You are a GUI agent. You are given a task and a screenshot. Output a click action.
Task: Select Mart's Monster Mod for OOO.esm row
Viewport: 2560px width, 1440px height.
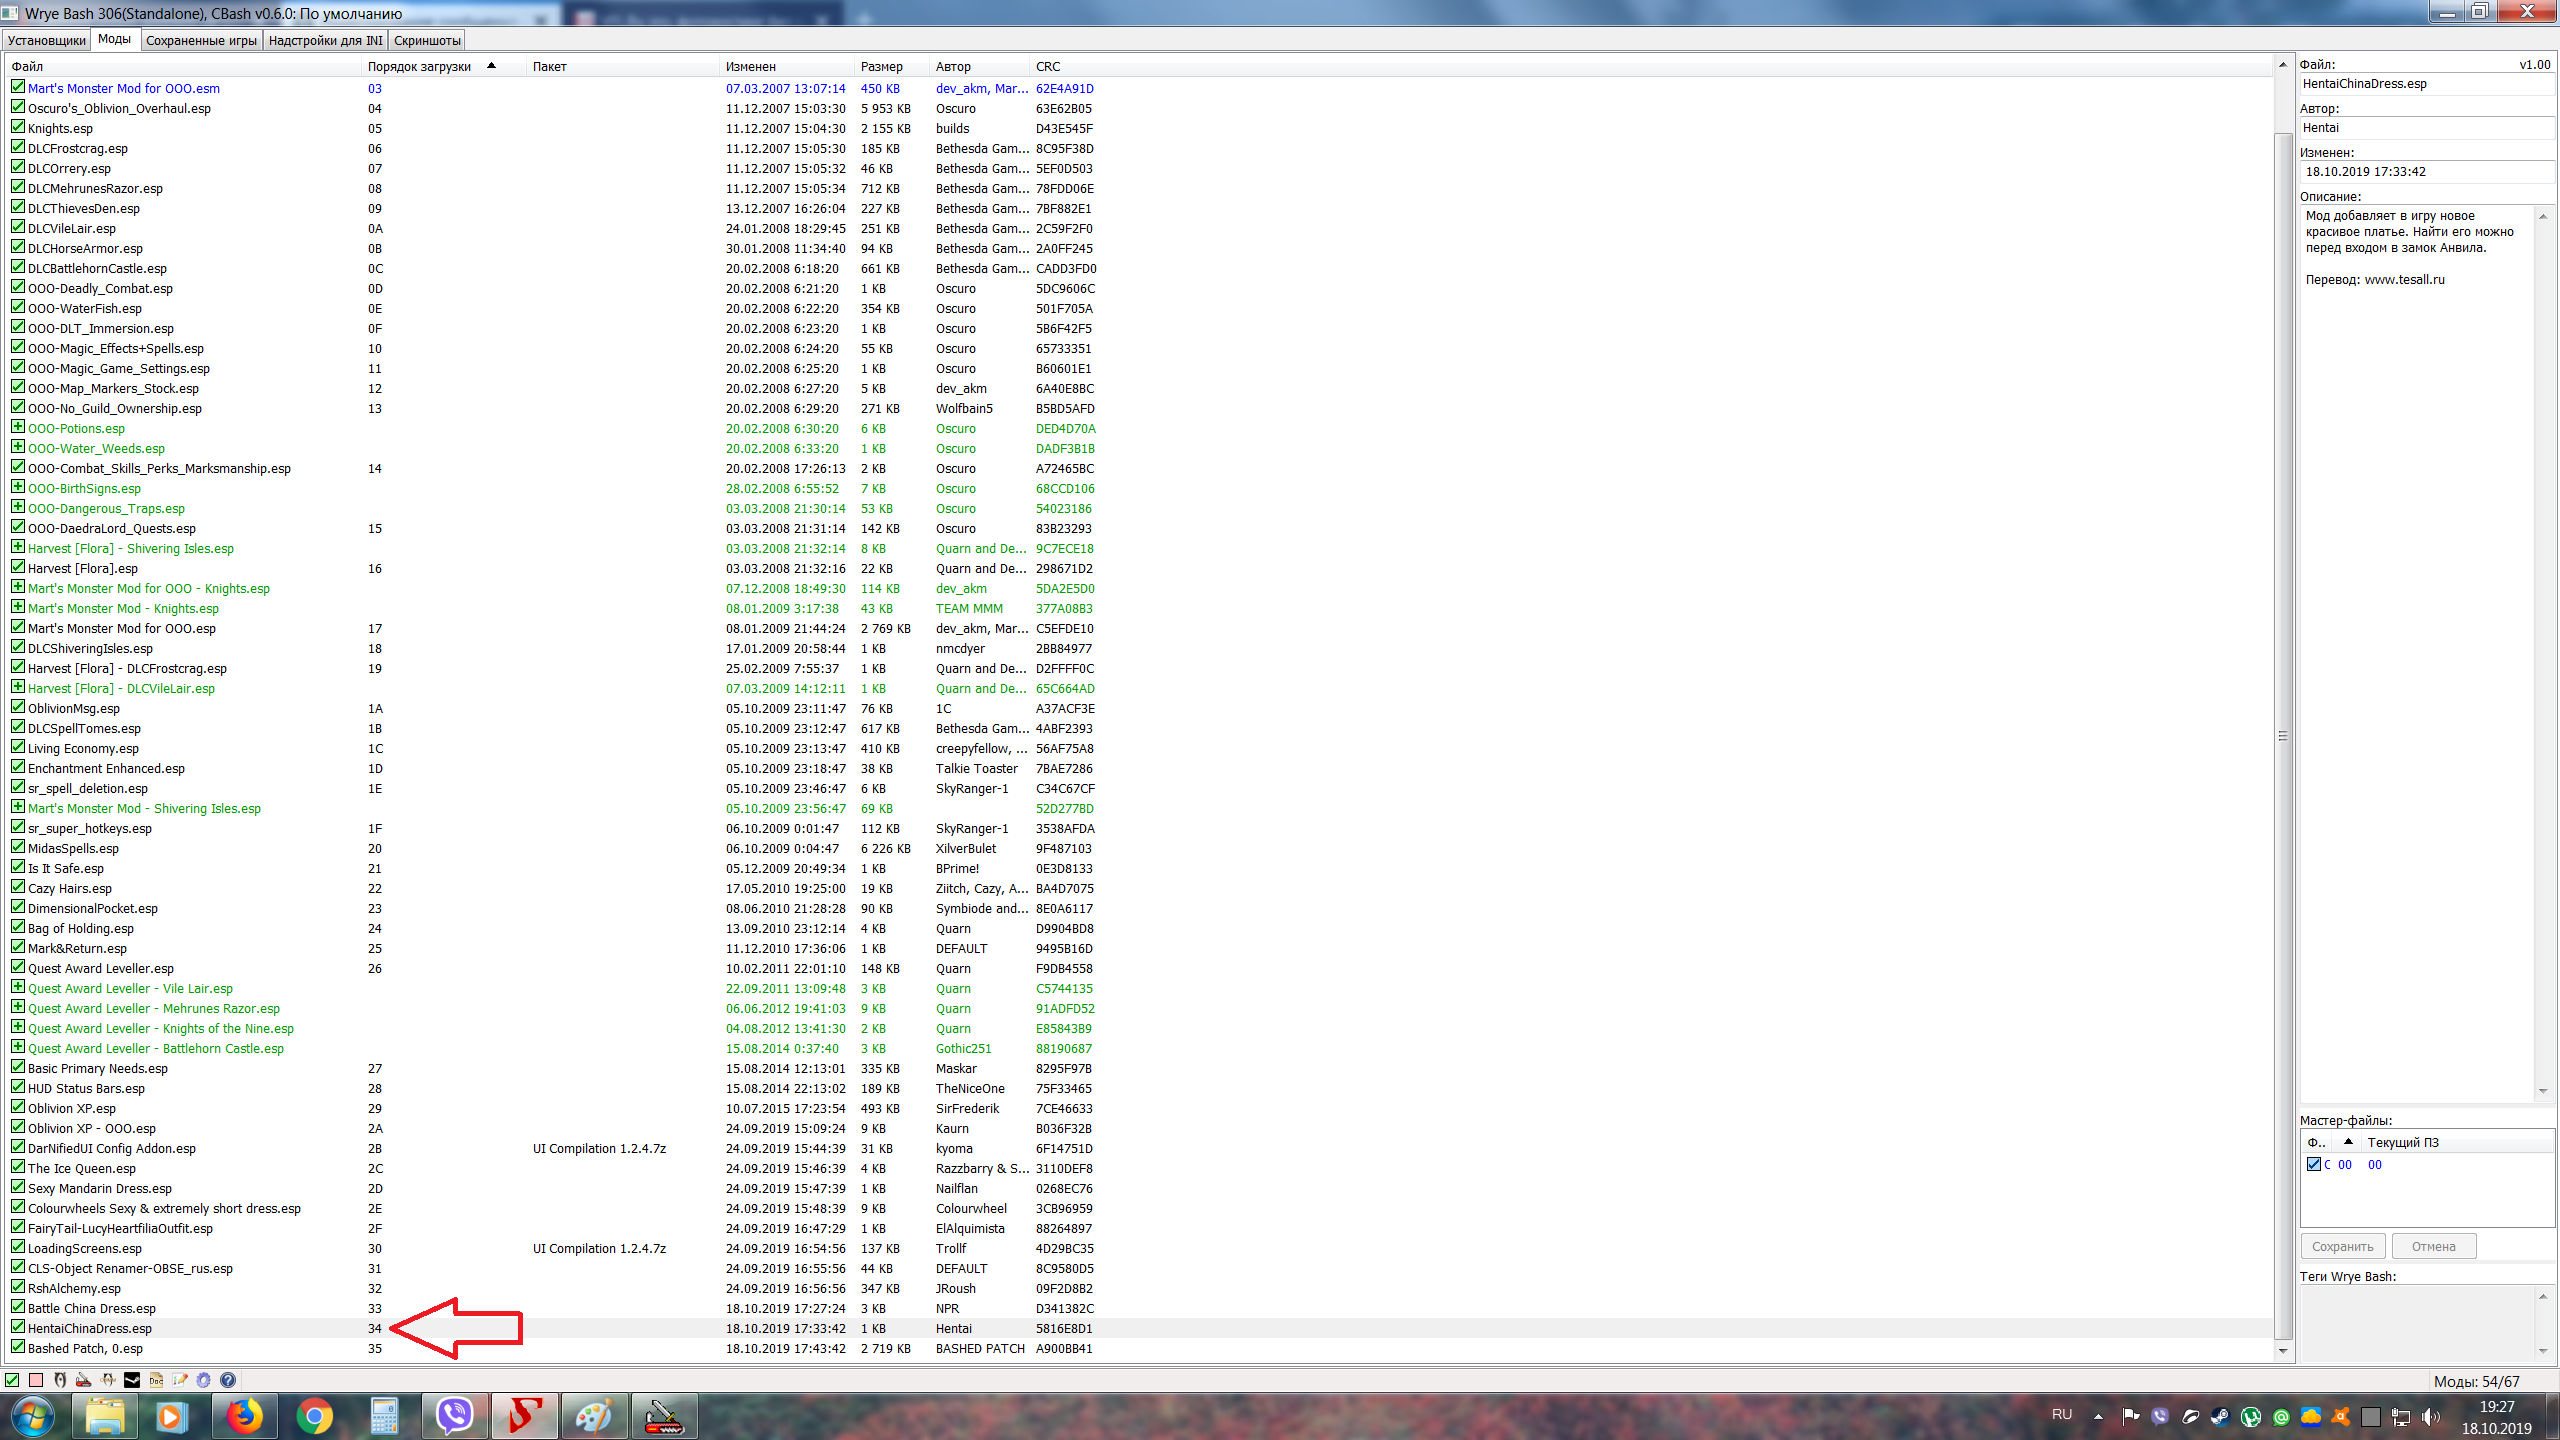(x=1140, y=88)
